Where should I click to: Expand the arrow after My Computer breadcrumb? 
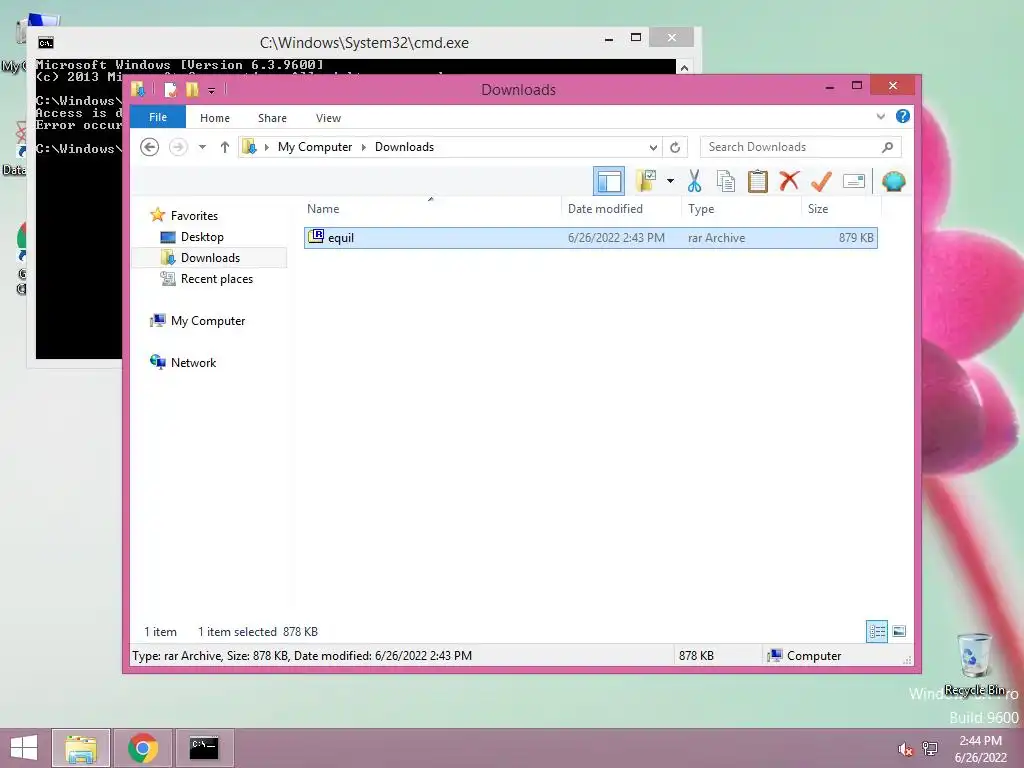click(364, 147)
